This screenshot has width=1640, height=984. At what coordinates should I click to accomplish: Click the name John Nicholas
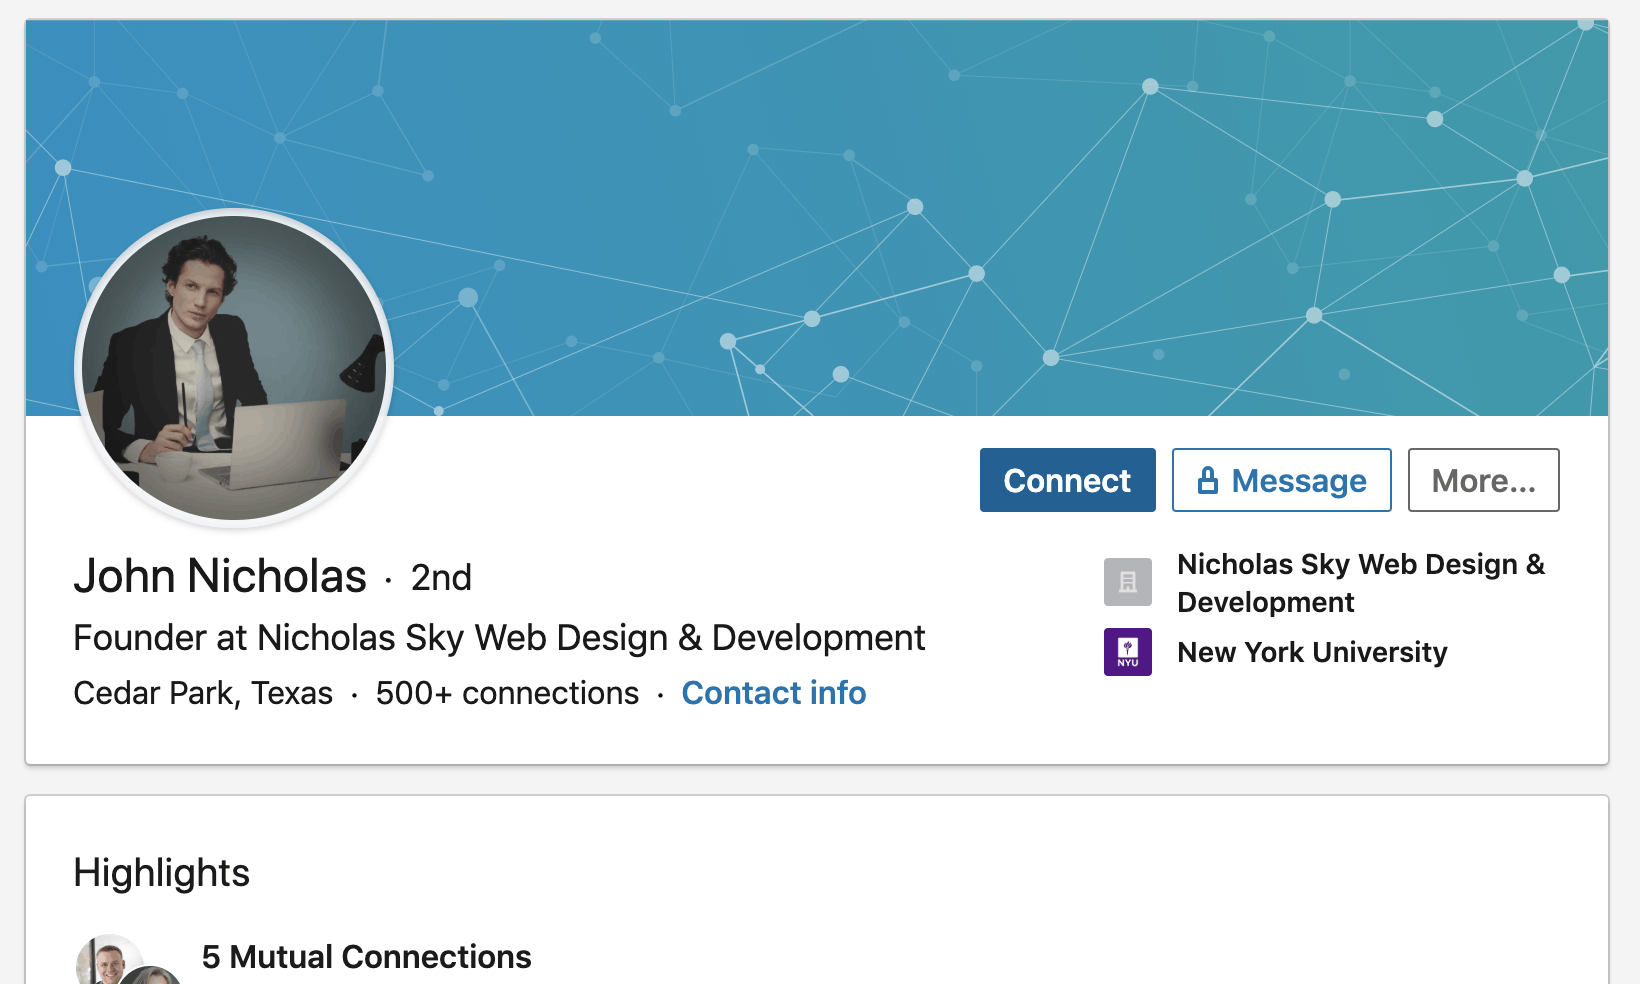pyautogui.click(x=220, y=576)
